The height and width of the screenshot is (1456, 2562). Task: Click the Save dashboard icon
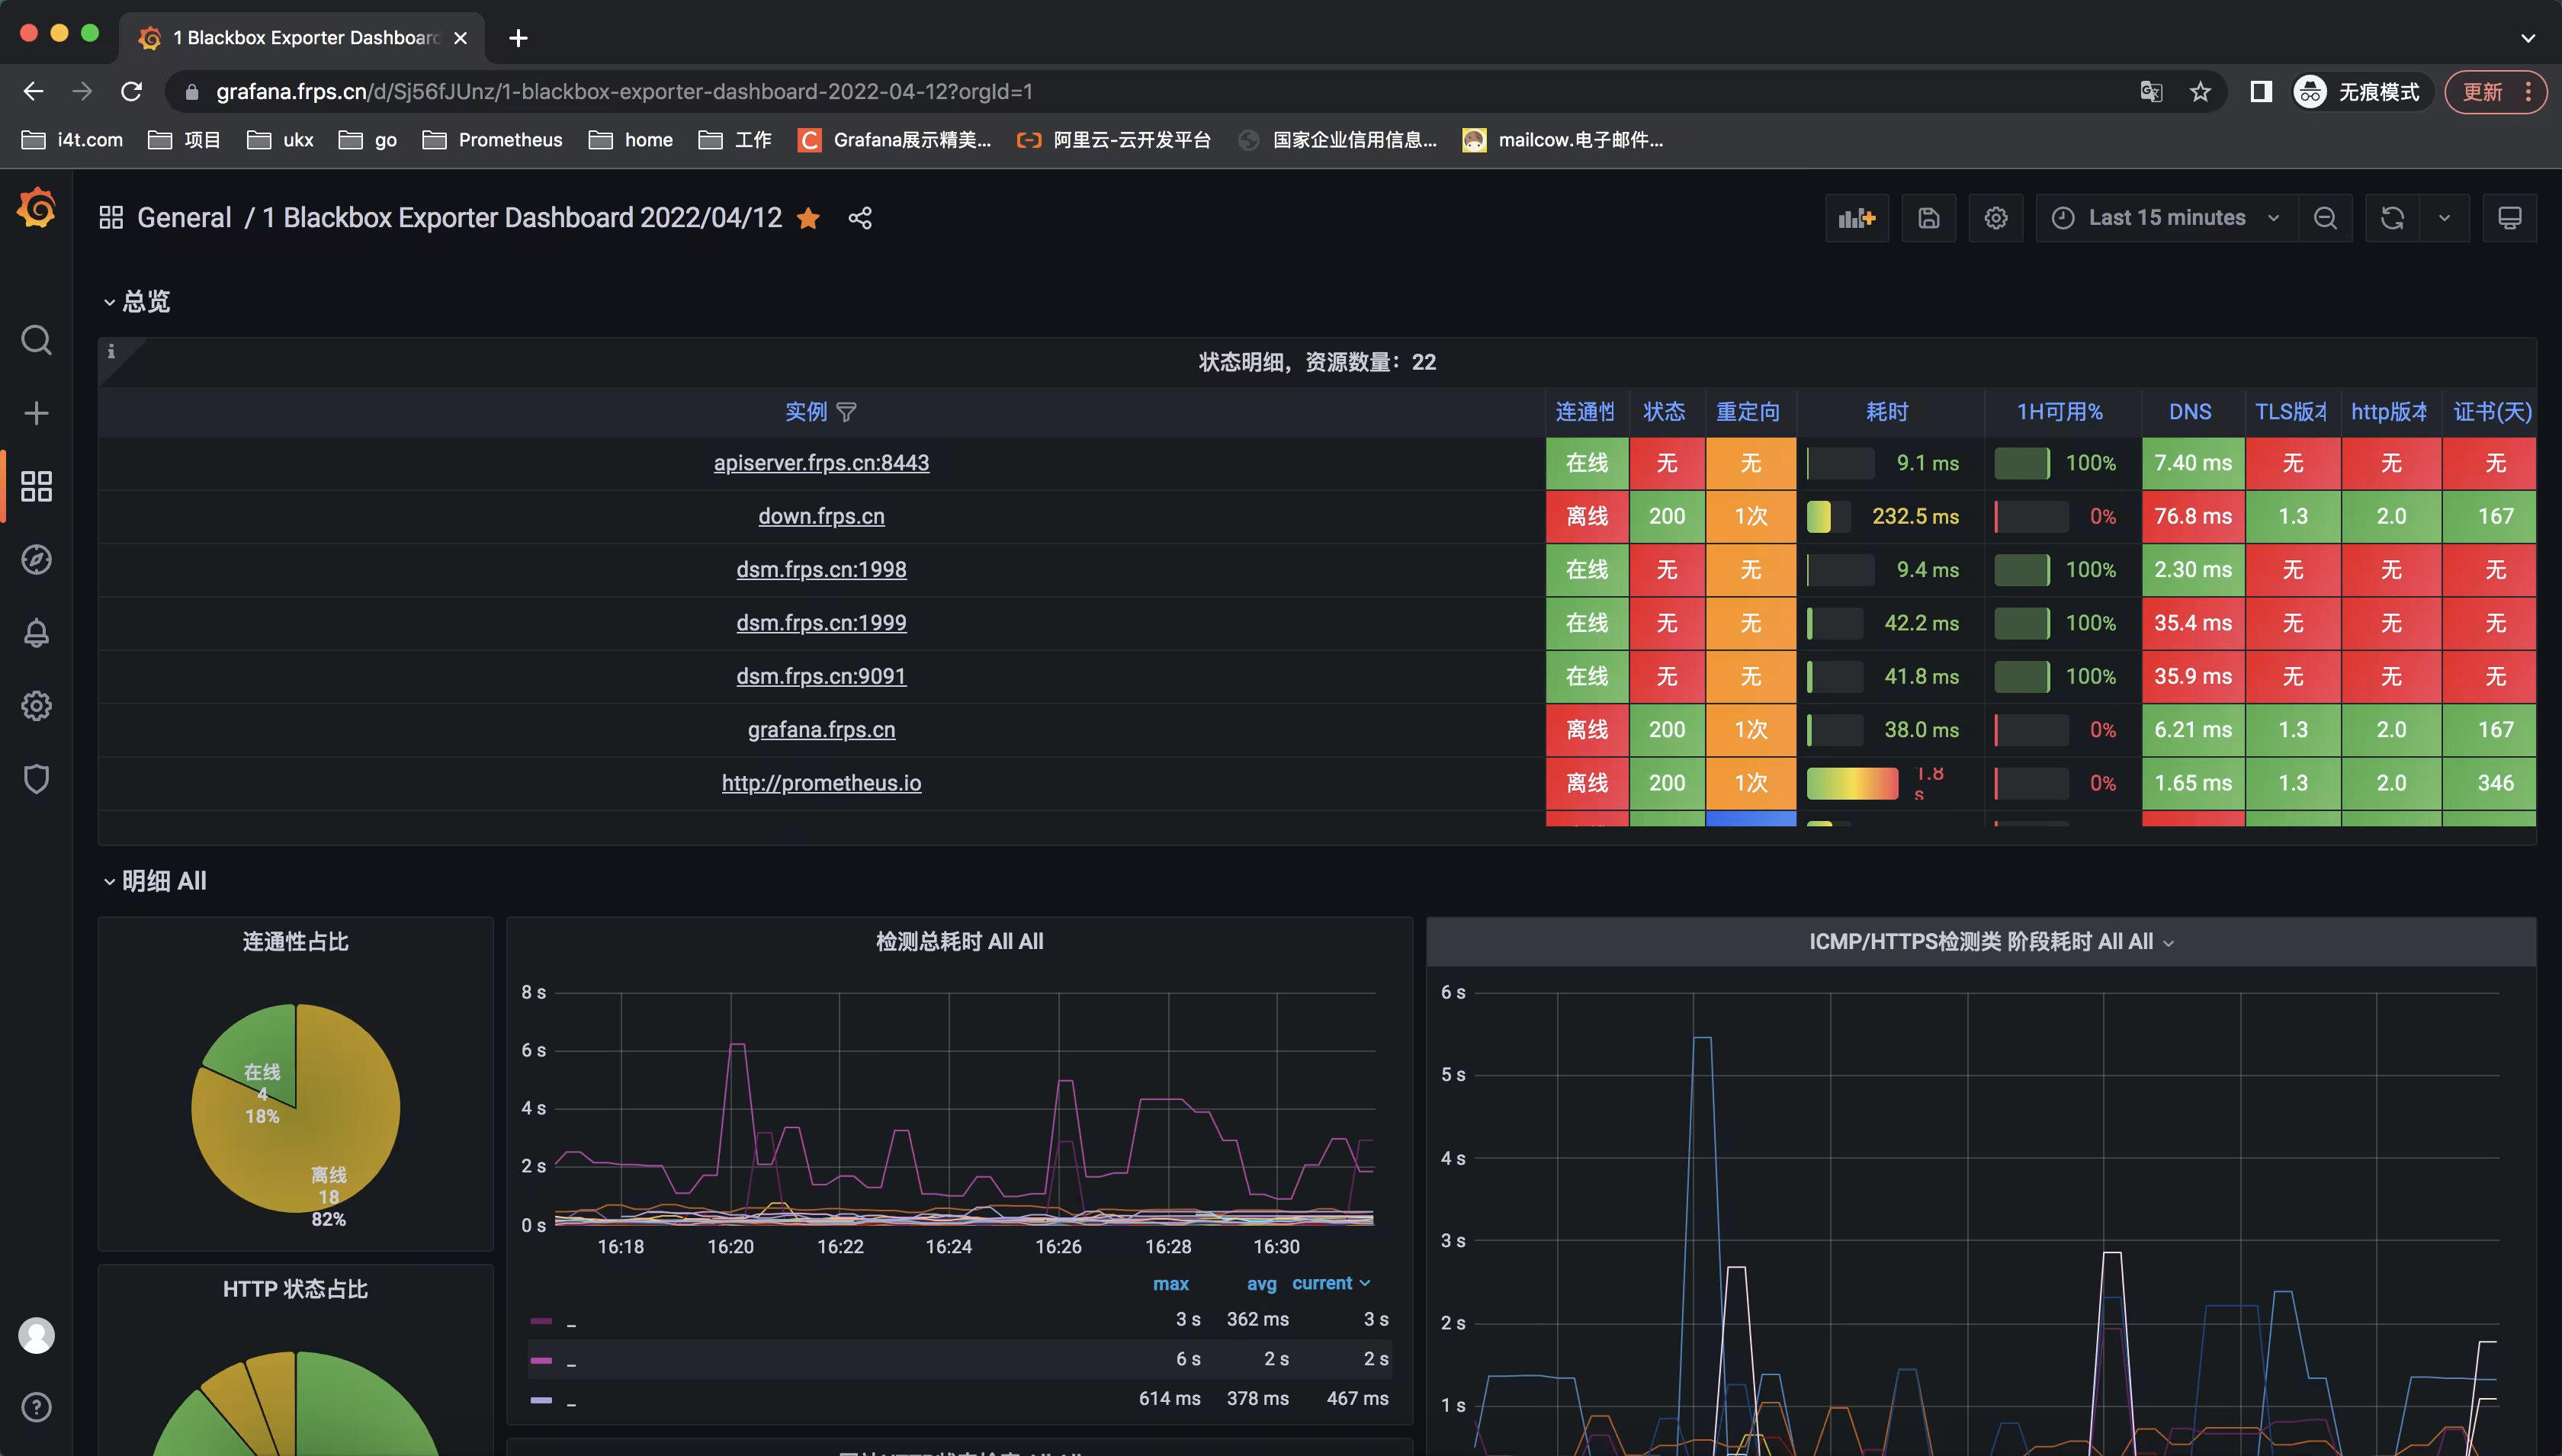(1928, 218)
